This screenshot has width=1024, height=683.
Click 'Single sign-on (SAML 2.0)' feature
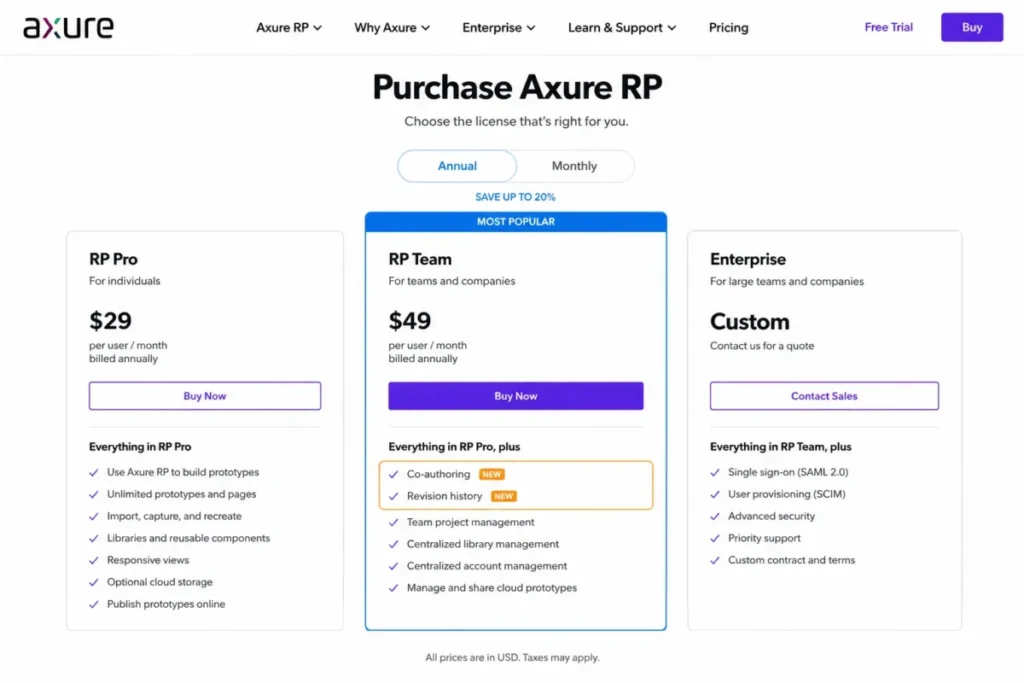788,472
